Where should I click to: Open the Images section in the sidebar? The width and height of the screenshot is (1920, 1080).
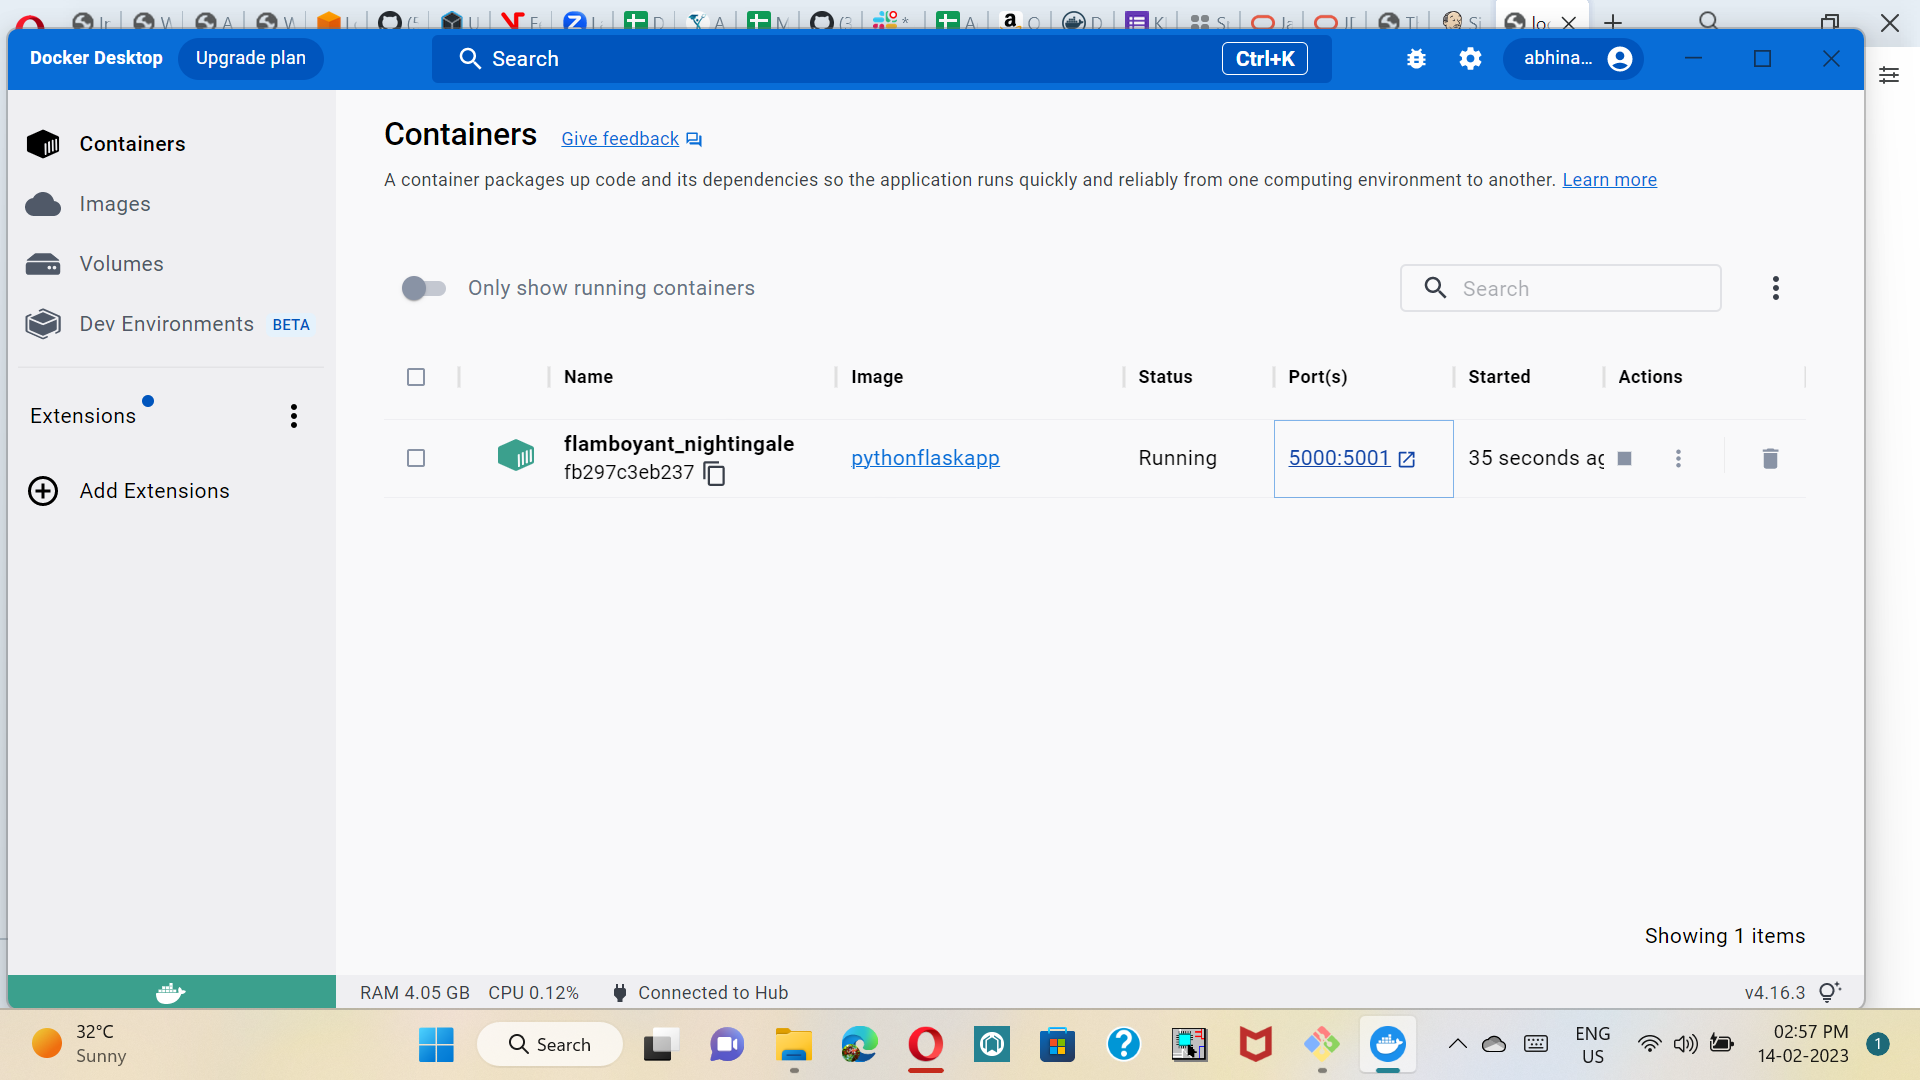[116, 204]
